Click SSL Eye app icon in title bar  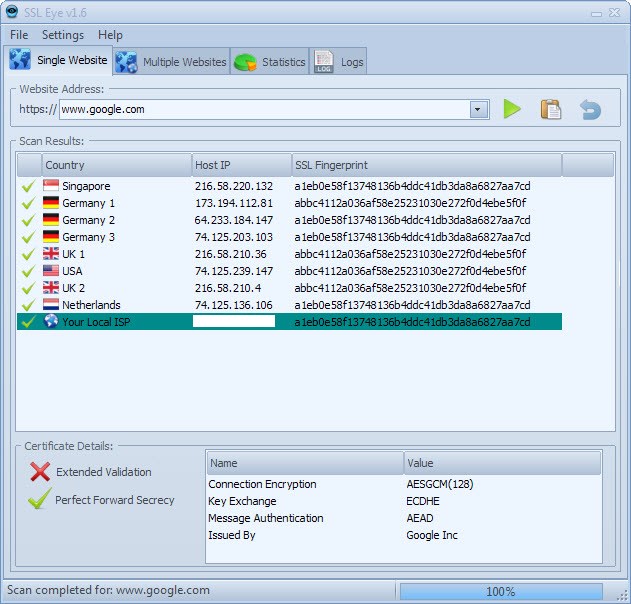click(12, 12)
